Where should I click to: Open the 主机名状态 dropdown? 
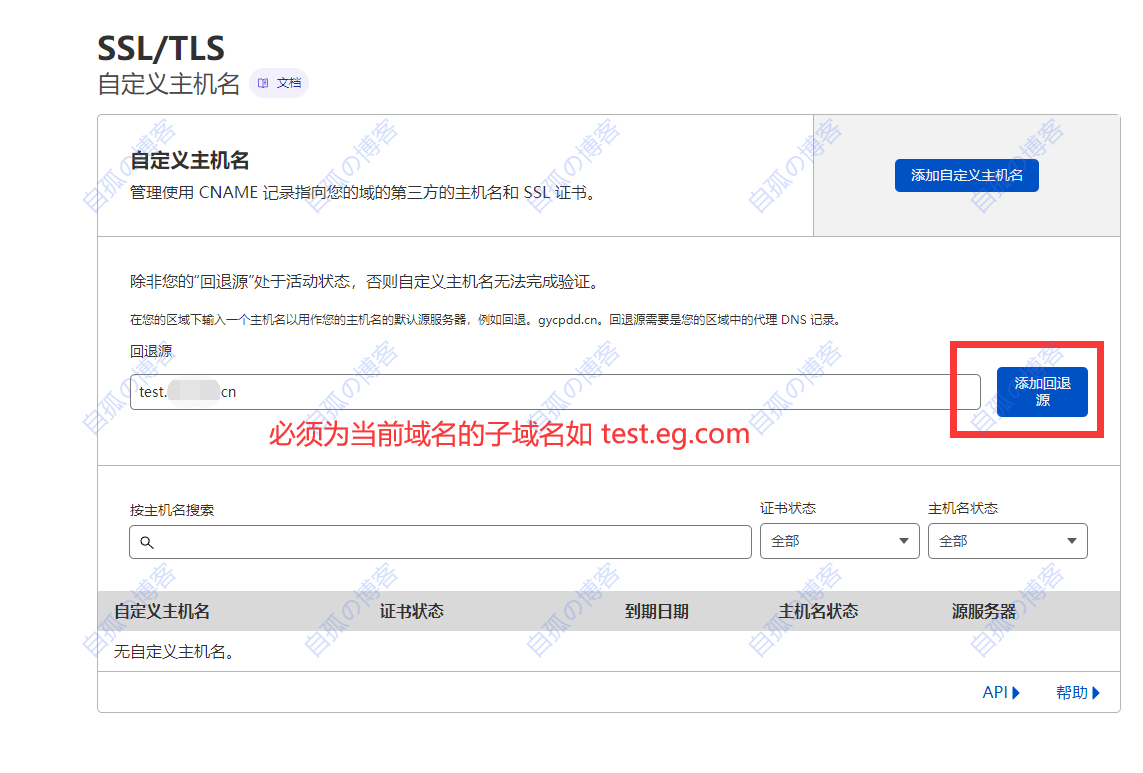coord(1007,541)
